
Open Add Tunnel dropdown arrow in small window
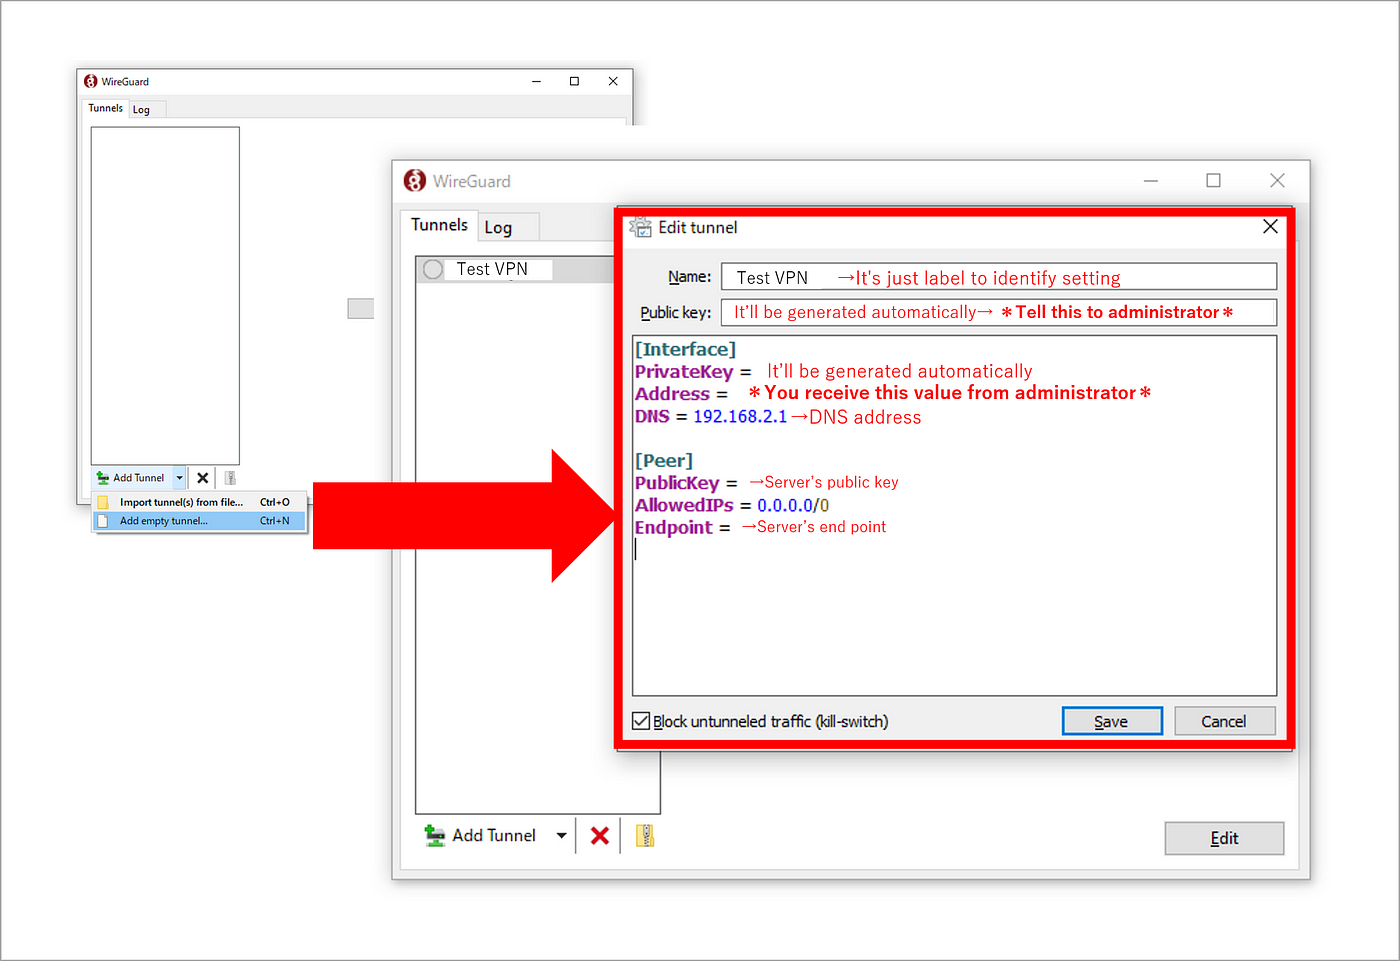179,478
